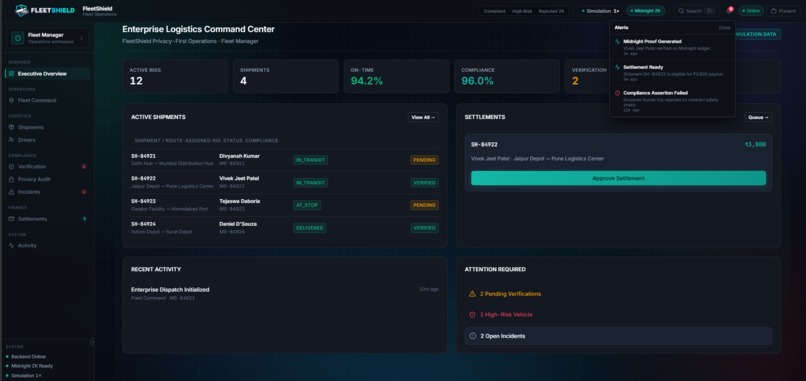
Task: Click the Open Incidents clock icon
Action: point(472,336)
